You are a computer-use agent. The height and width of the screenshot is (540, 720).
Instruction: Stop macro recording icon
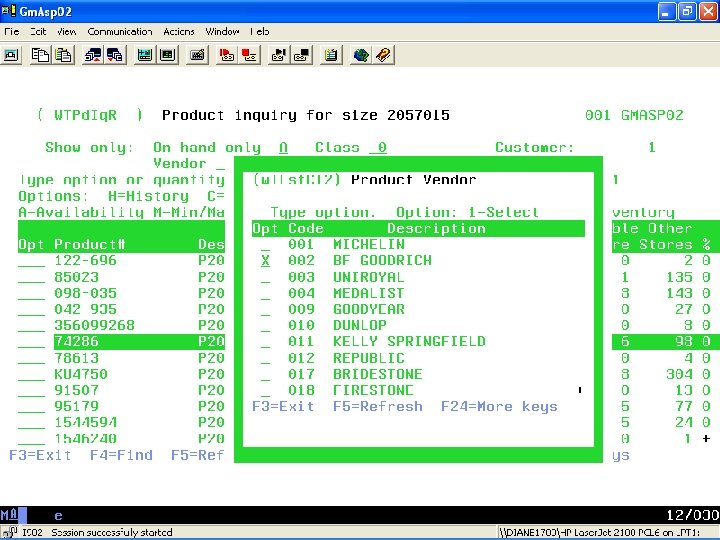click(x=249, y=55)
